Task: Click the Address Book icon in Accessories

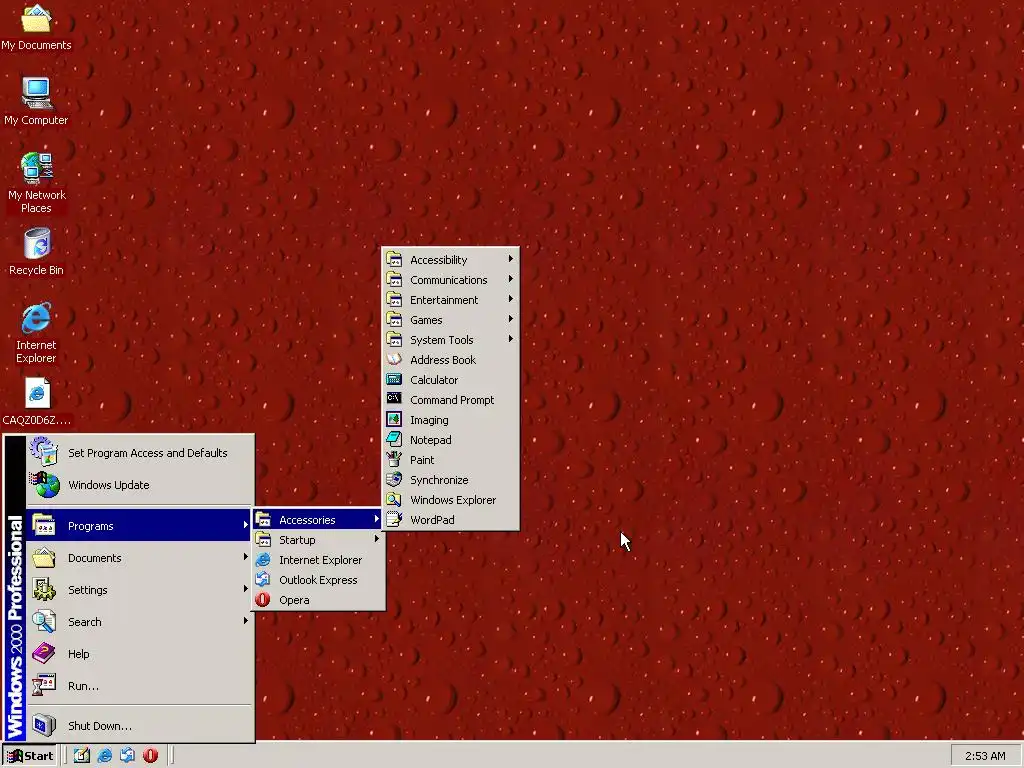Action: 394,359
